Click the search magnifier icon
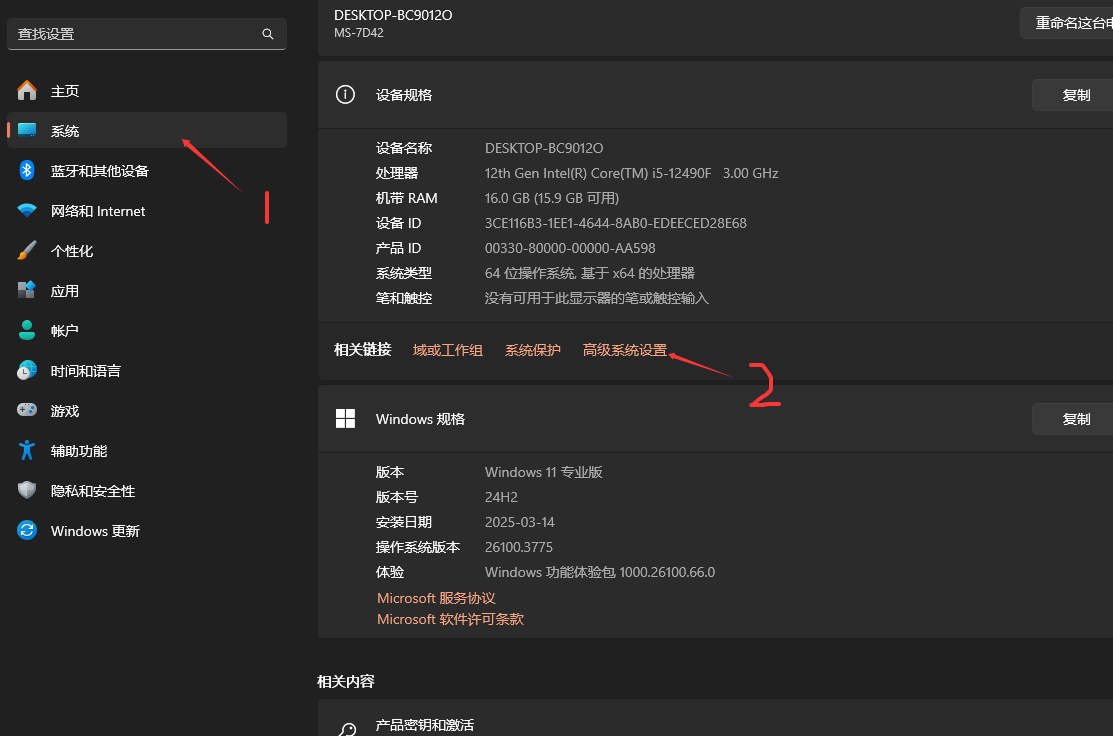Screen dimensions: 1113x736 point(267,33)
